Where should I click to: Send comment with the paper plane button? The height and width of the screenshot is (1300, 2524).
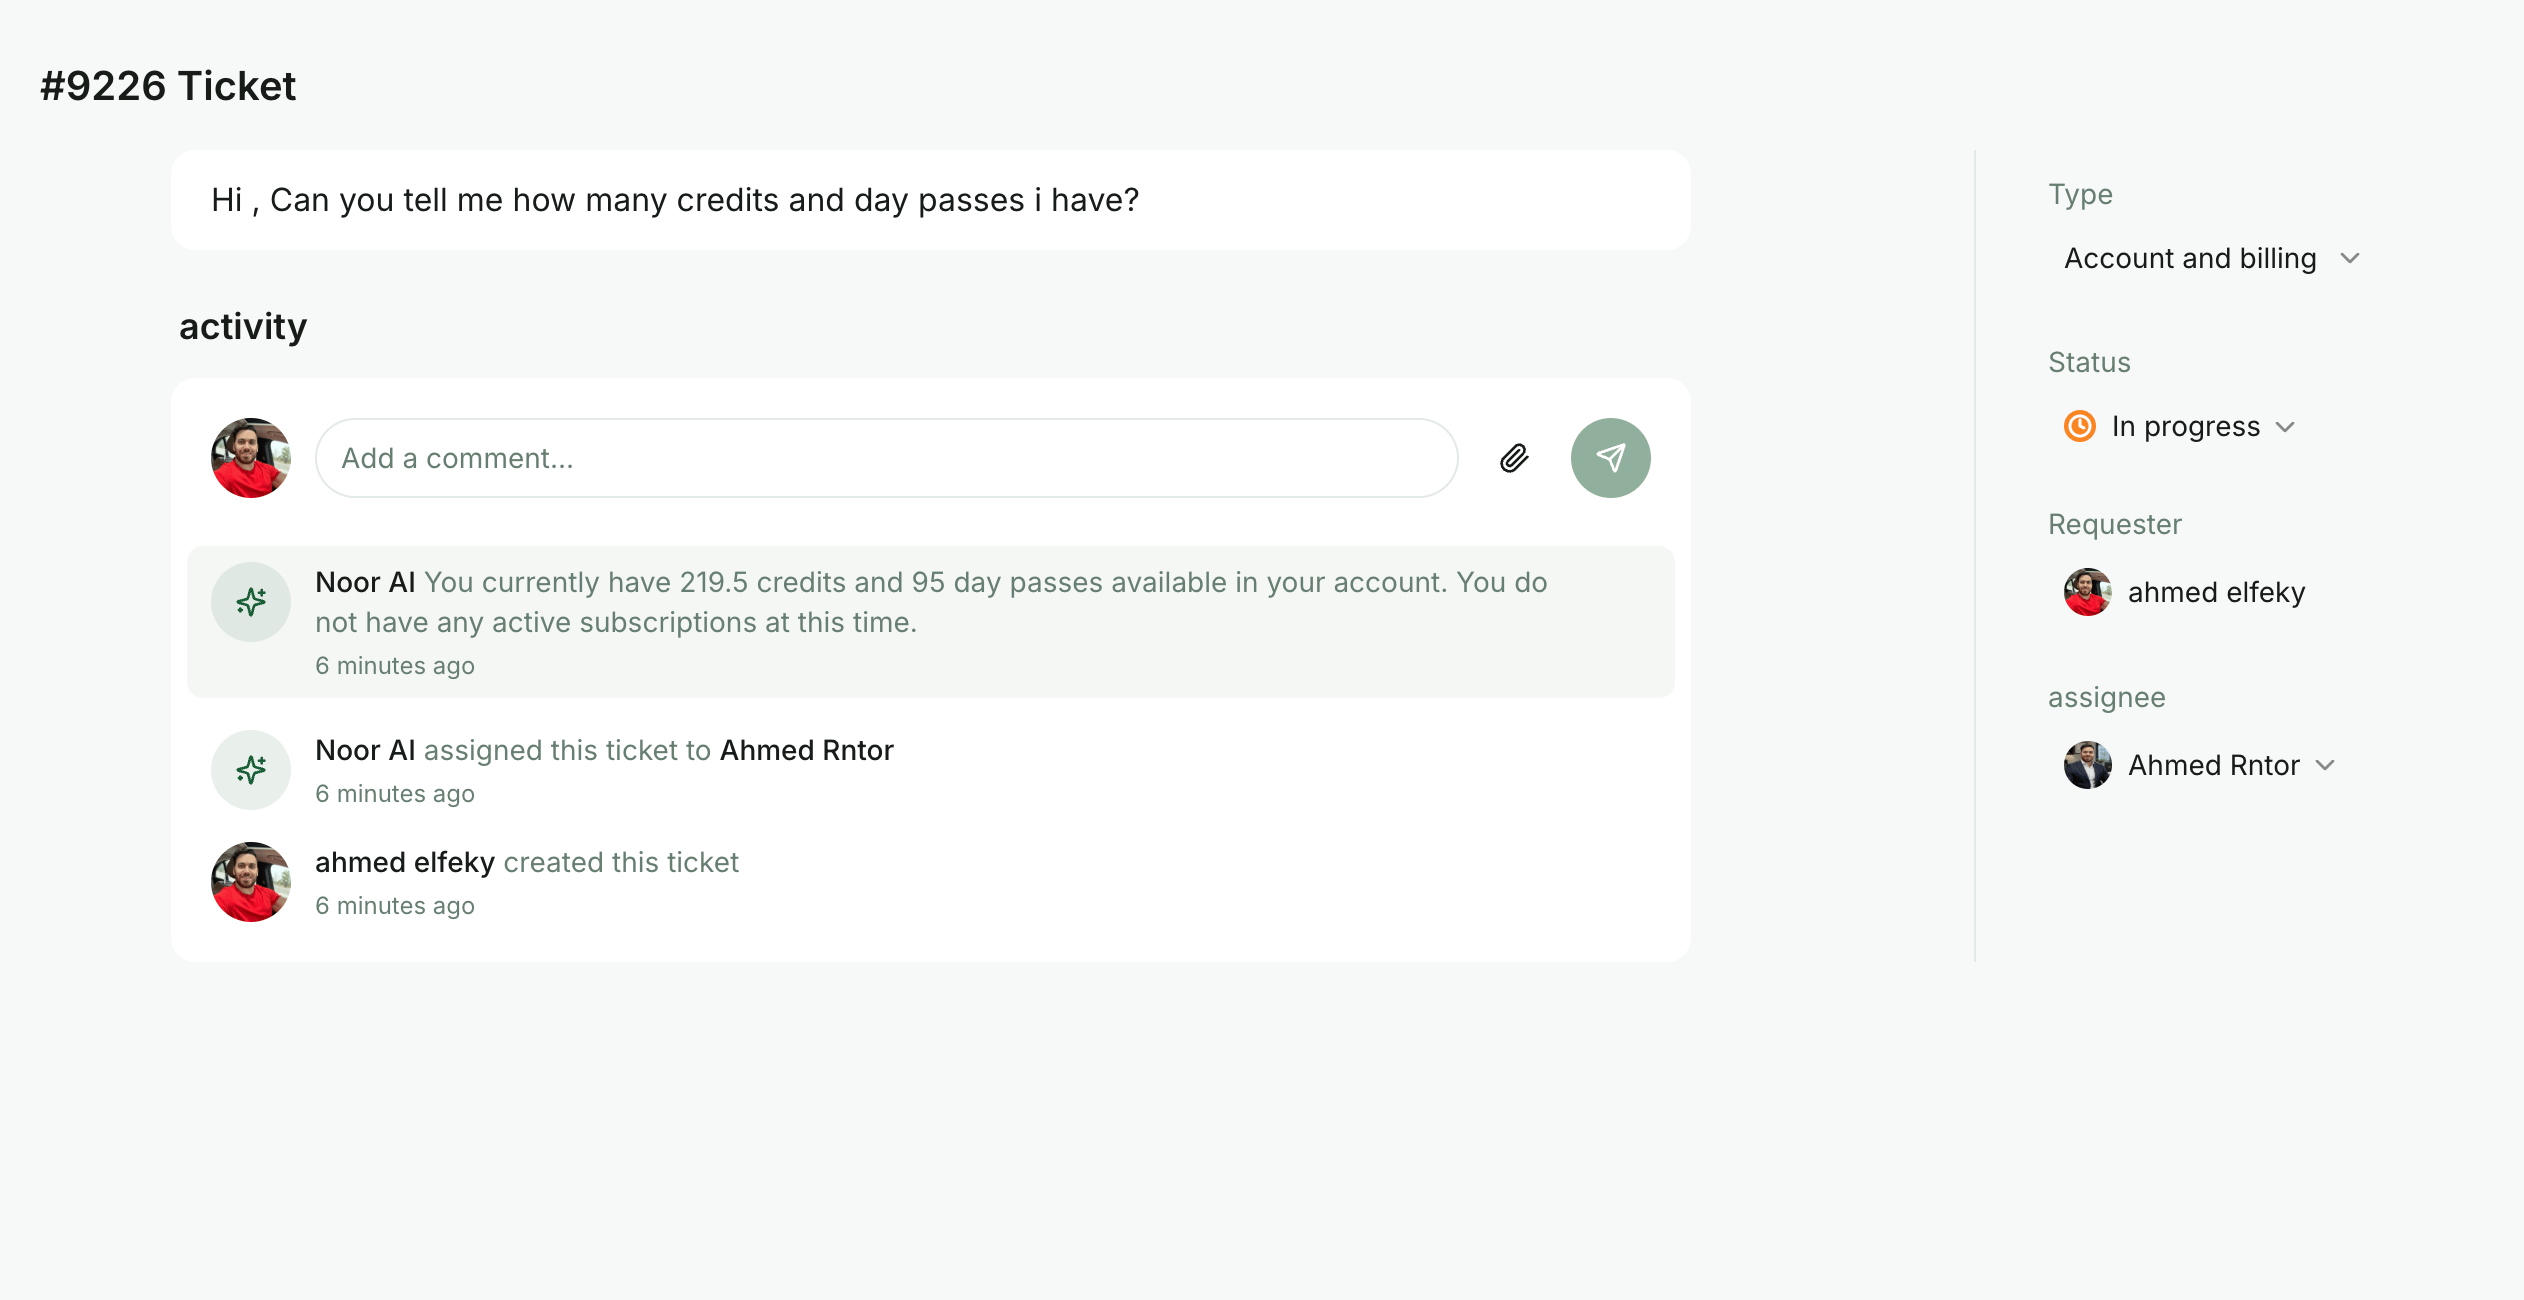point(1610,458)
